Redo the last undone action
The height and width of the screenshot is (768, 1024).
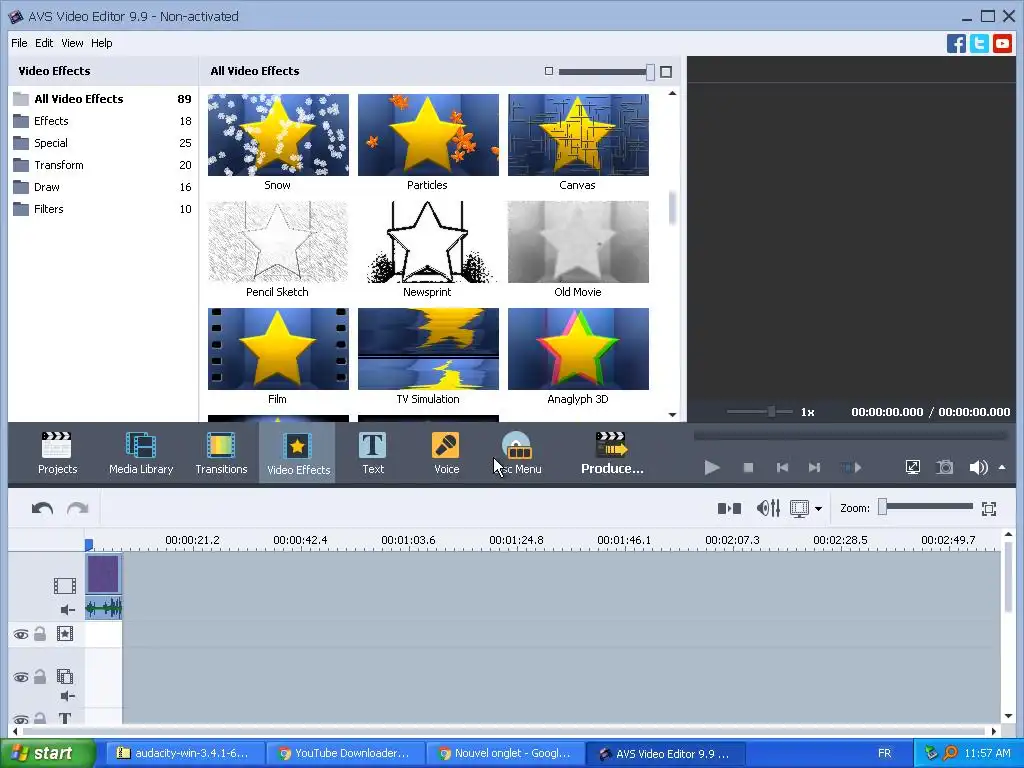click(x=78, y=508)
